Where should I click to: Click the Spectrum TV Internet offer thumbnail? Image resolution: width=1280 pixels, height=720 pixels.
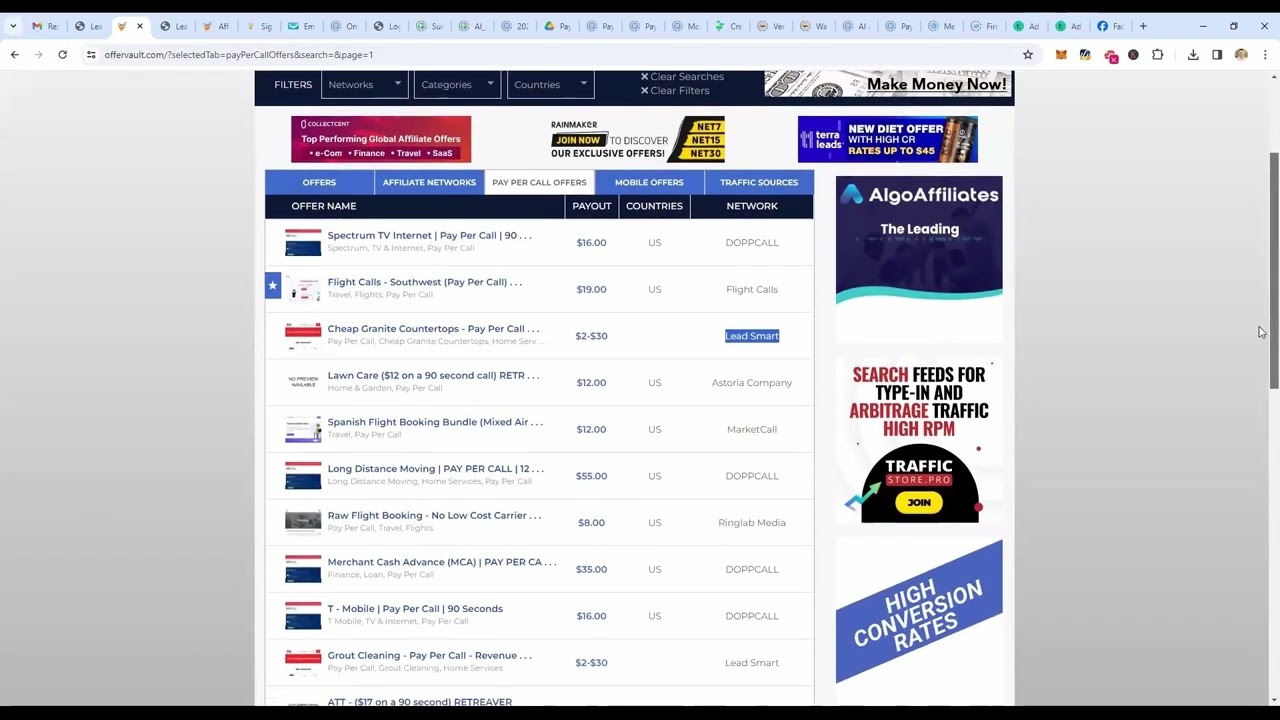click(303, 242)
